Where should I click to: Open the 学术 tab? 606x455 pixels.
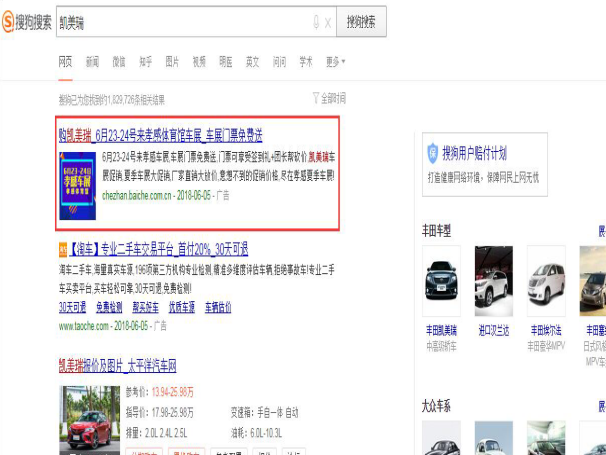tap(306, 61)
